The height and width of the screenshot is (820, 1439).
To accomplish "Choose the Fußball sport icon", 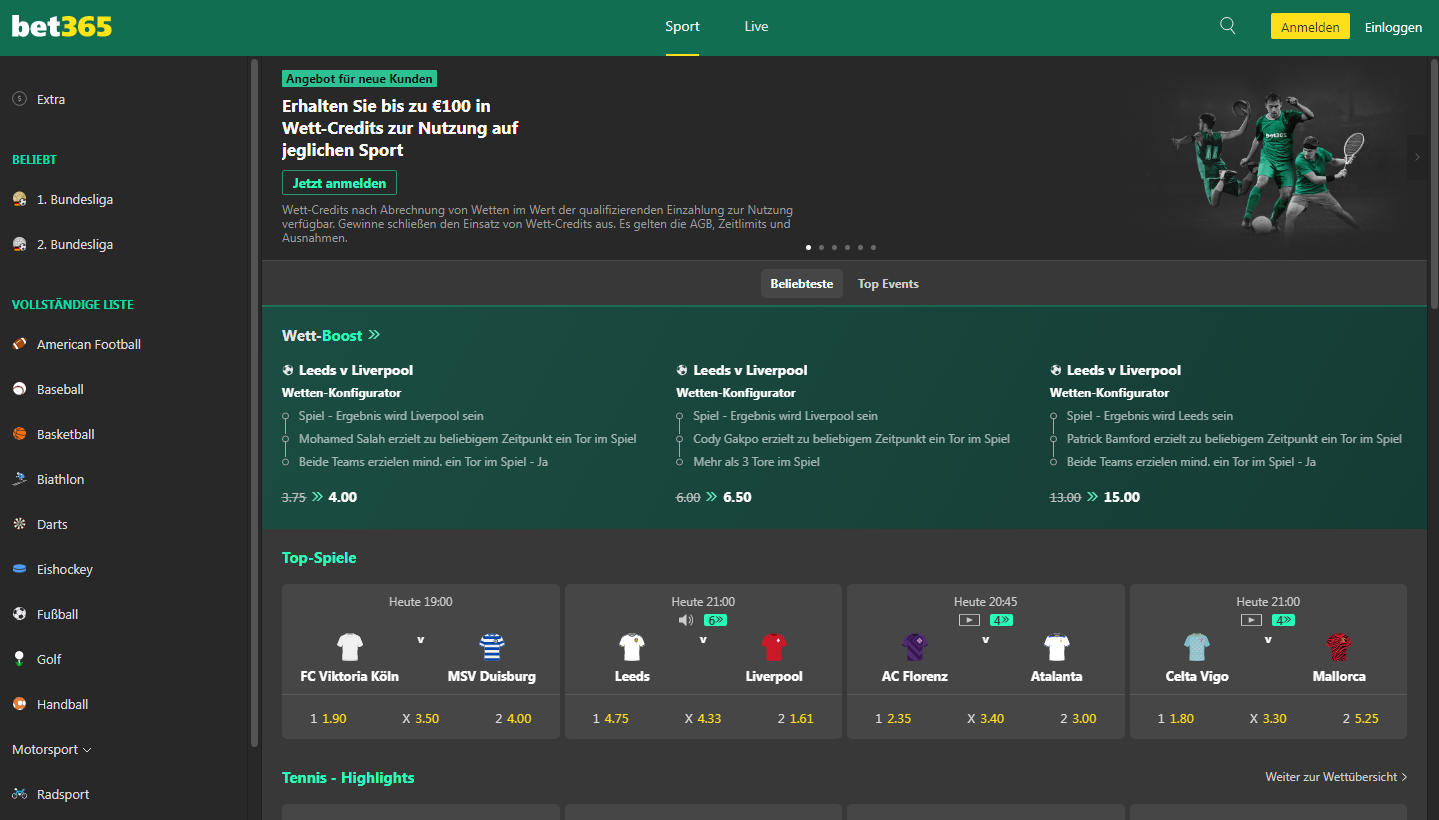I will [x=20, y=614].
